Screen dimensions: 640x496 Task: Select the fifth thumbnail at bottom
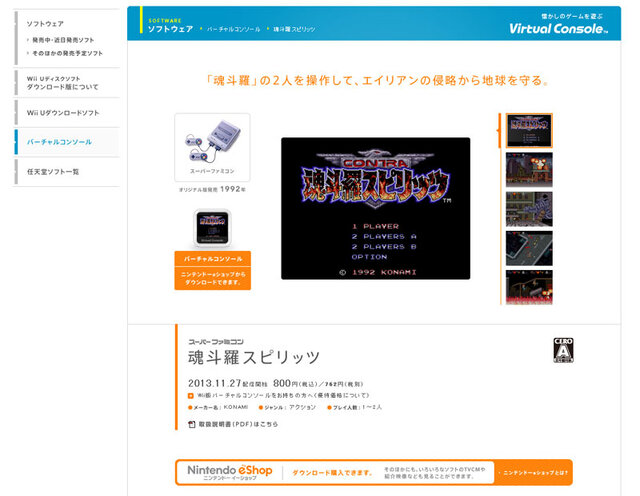pos(529,287)
